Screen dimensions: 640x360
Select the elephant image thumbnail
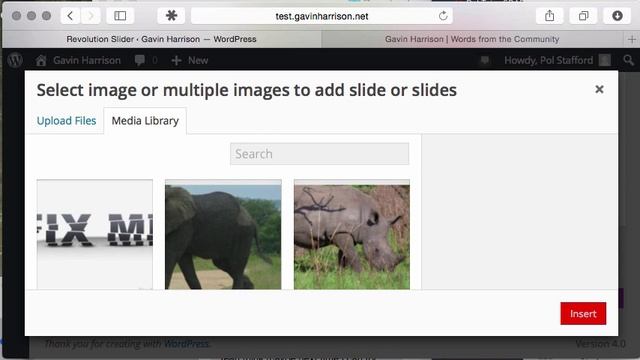pyautogui.click(x=223, y=235)
